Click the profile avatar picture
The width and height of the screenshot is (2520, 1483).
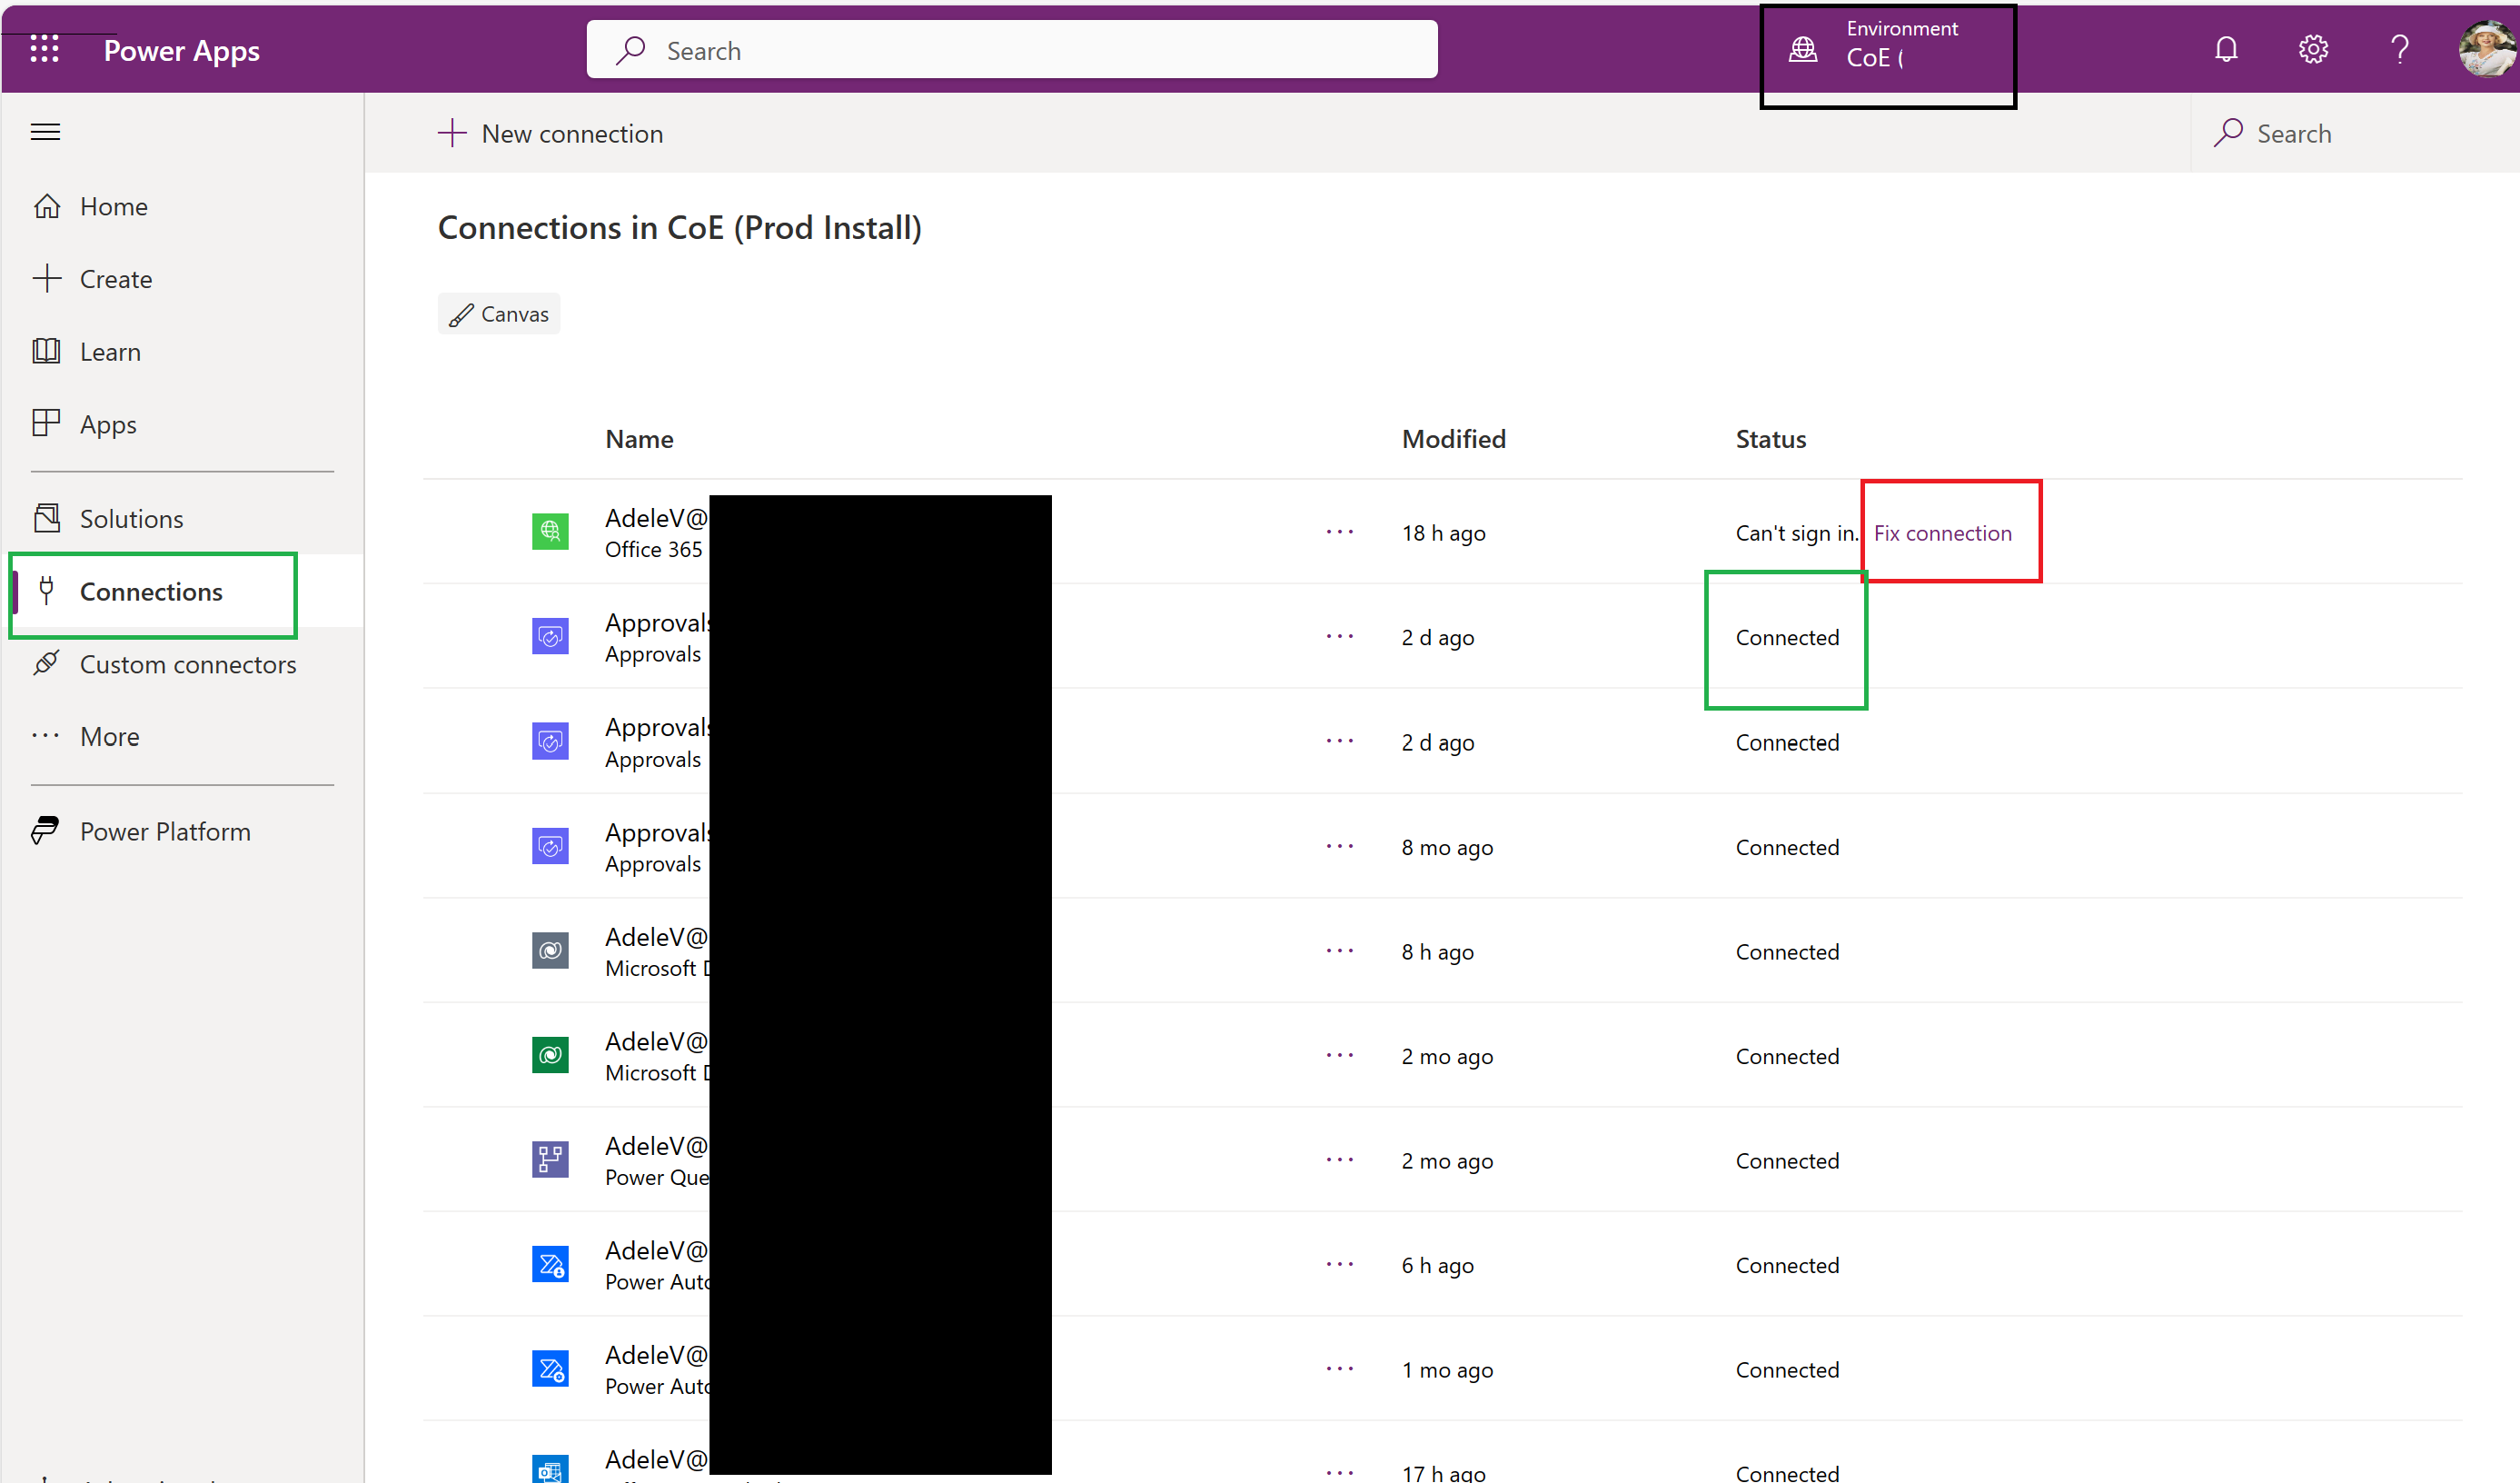(2487, 48)
